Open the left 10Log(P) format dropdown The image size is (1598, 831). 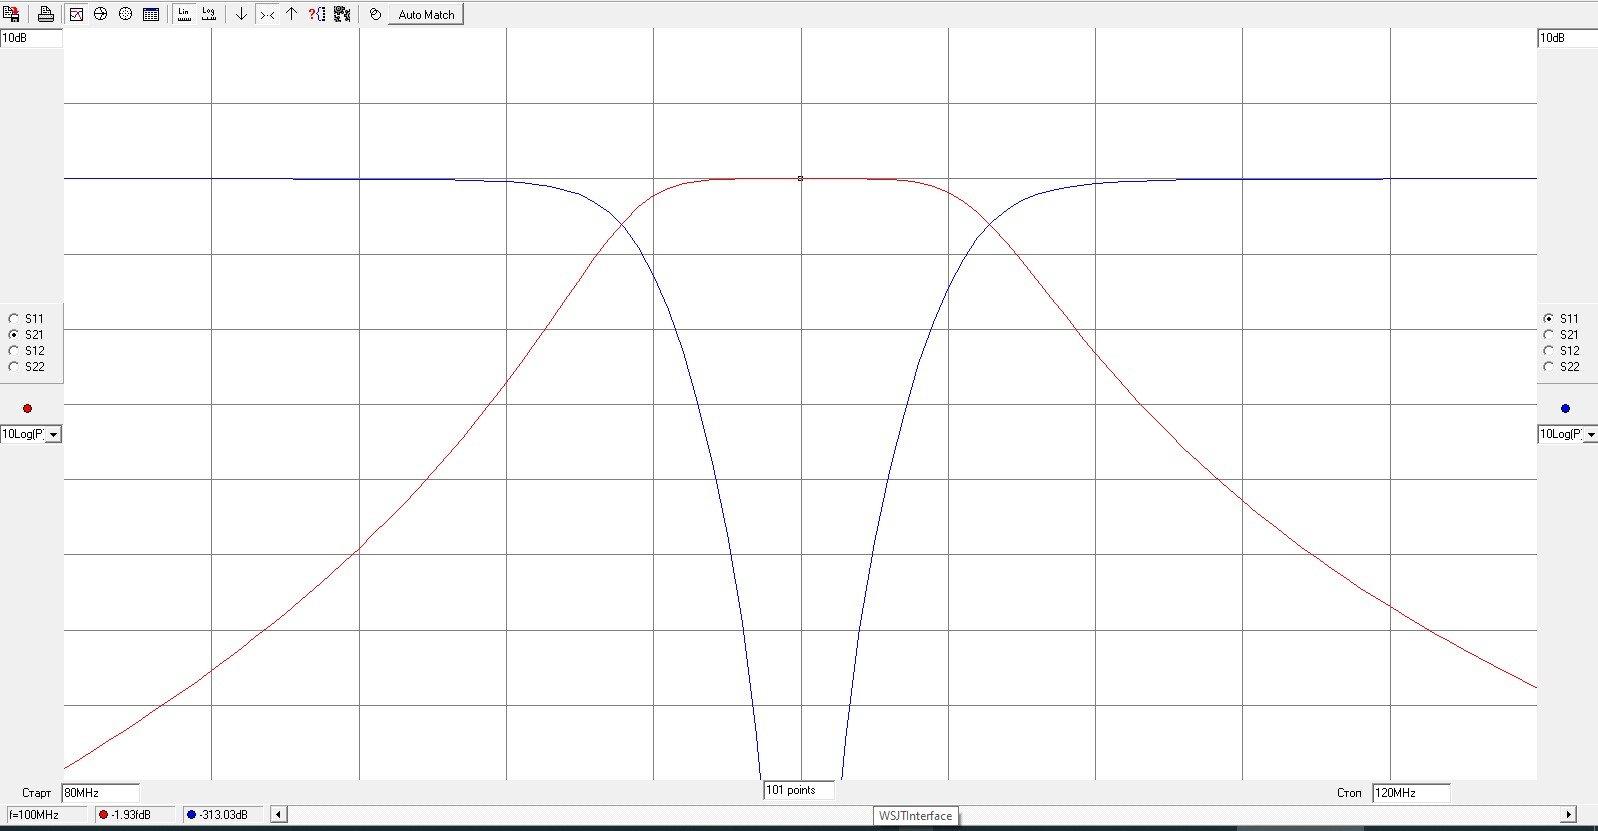tap(53, 435)
